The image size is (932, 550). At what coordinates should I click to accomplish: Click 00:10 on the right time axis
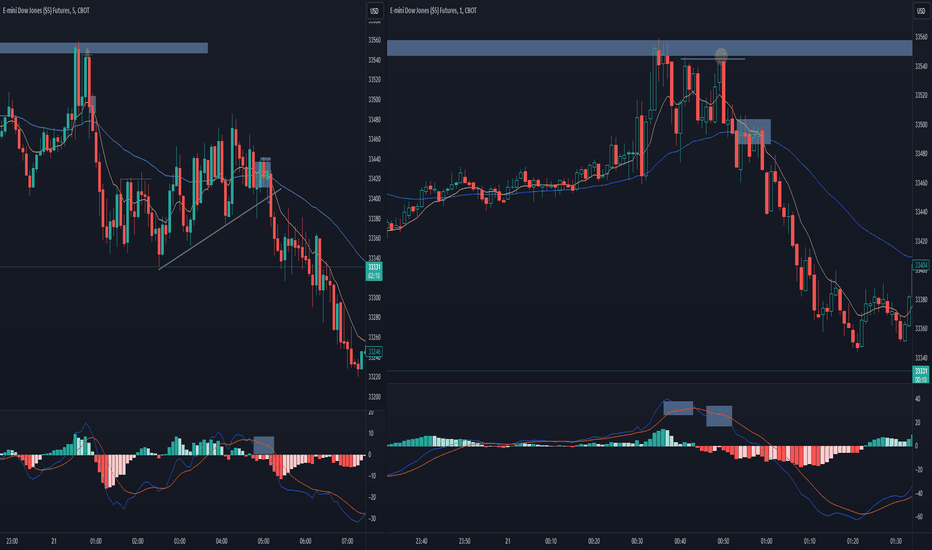551,541
